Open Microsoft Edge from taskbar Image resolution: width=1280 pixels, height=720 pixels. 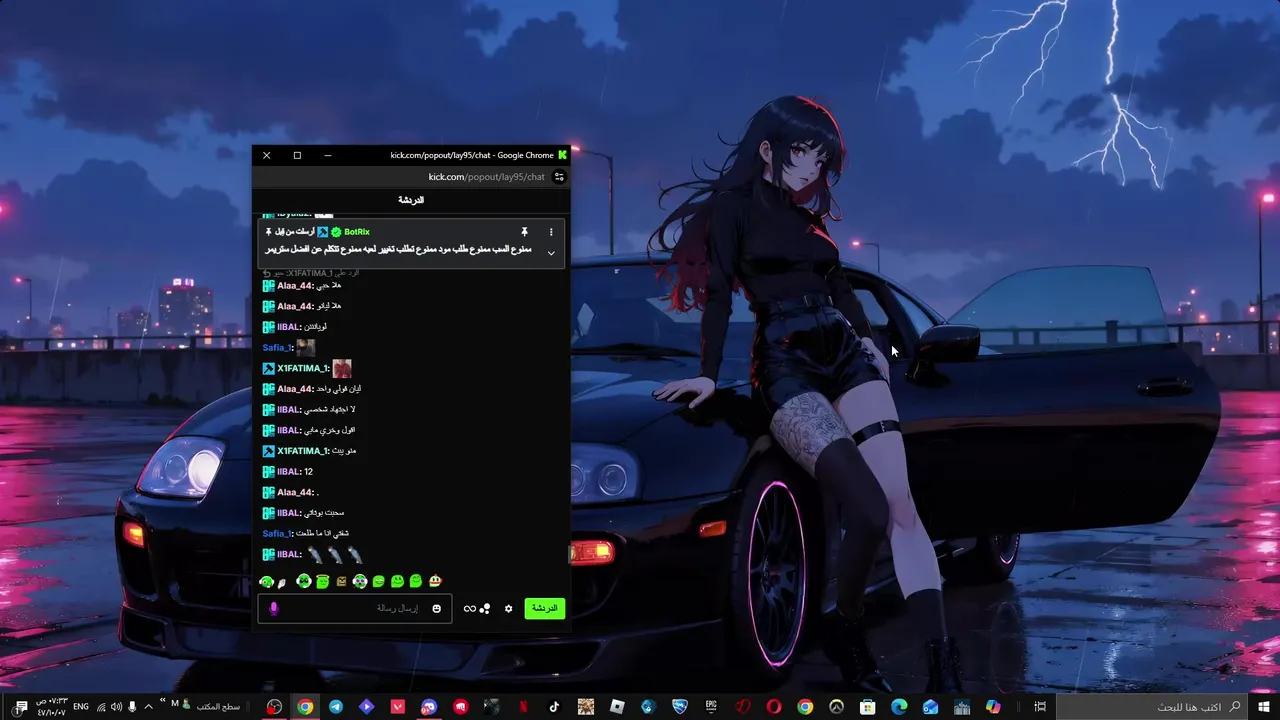(x=899, y=707)
